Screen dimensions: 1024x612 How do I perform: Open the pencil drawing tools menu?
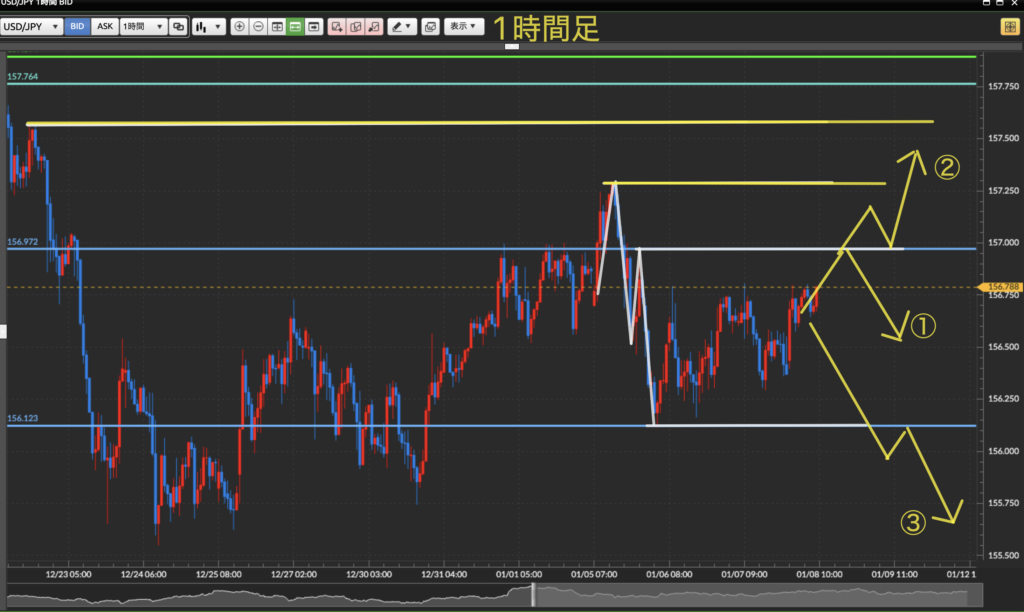(x=402, y=27)
